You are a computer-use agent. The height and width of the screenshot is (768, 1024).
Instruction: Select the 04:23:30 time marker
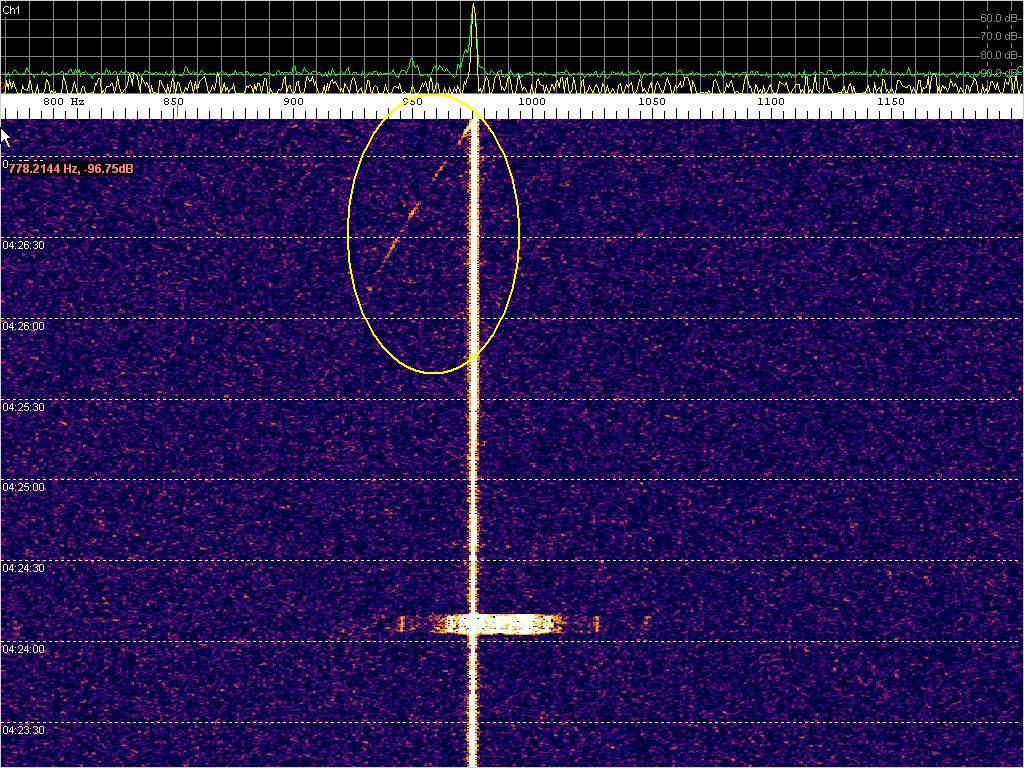[24, 730]
